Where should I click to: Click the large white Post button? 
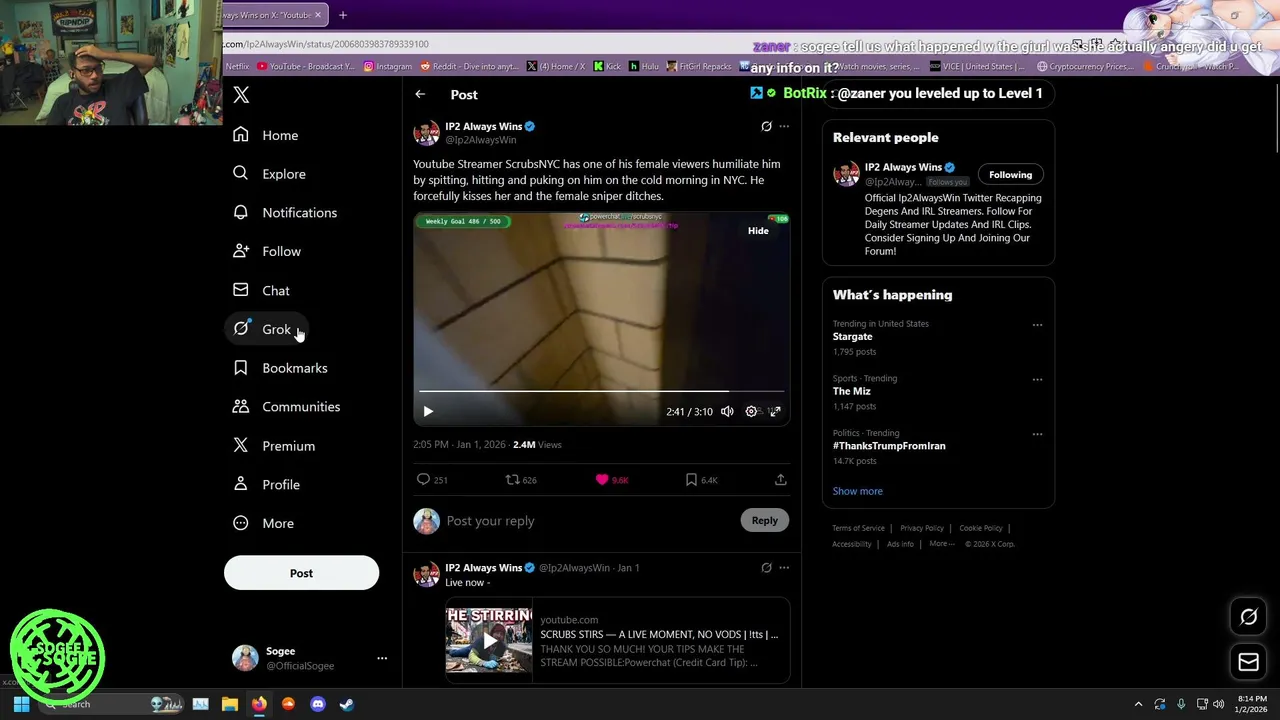[x=301, y=573]
